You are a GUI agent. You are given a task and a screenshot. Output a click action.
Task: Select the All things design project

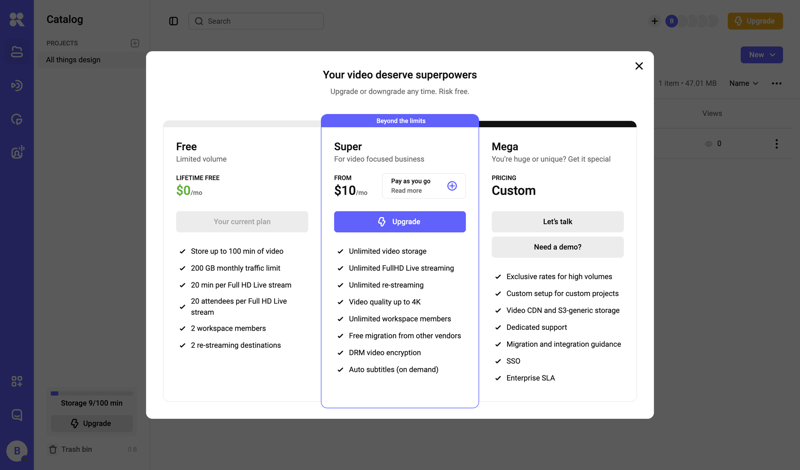pos(73,60)
